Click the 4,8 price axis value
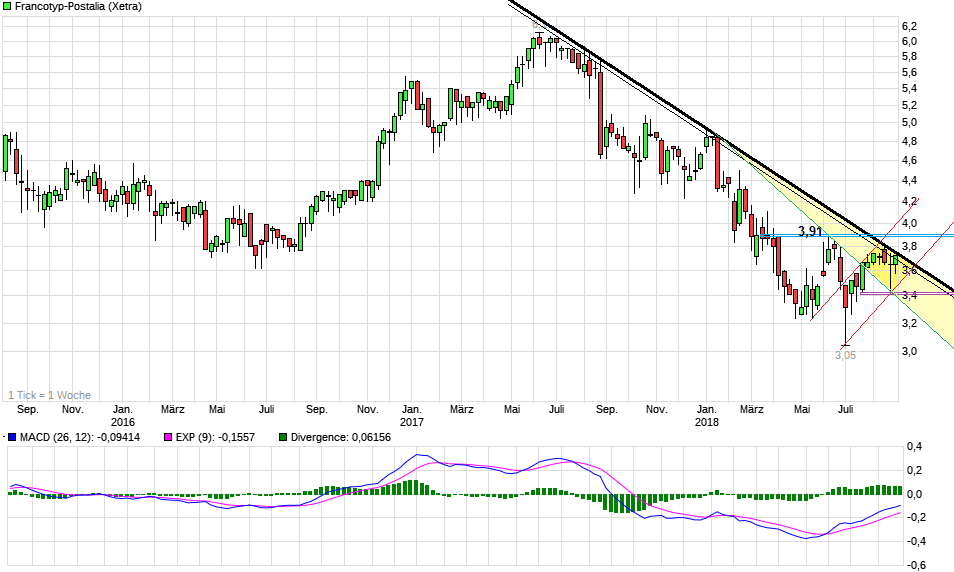The image size is (954, 572). click(909, 141)
